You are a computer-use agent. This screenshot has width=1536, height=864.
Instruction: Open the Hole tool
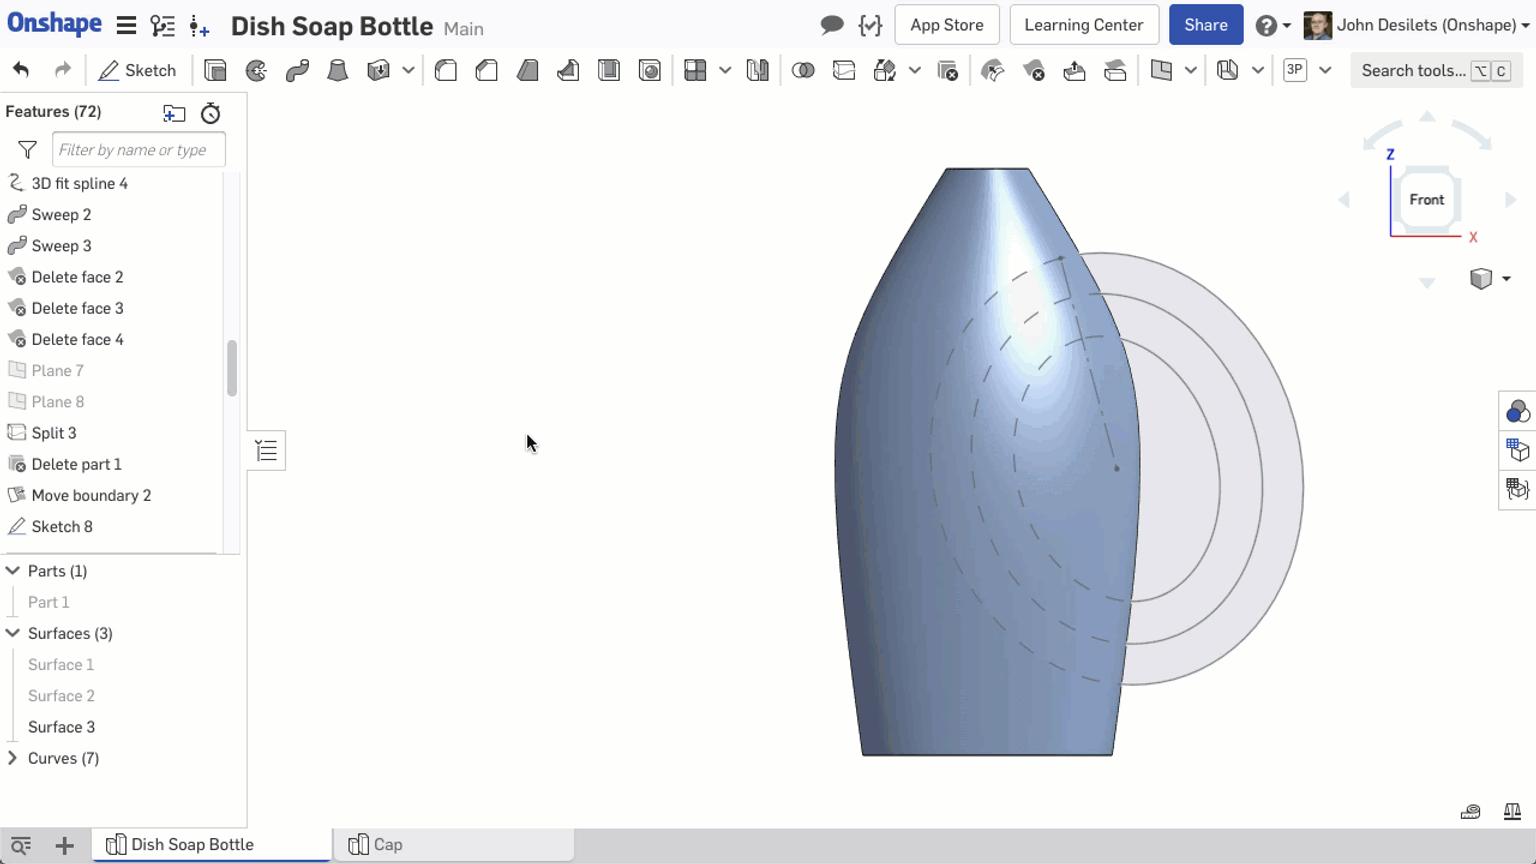650,70
